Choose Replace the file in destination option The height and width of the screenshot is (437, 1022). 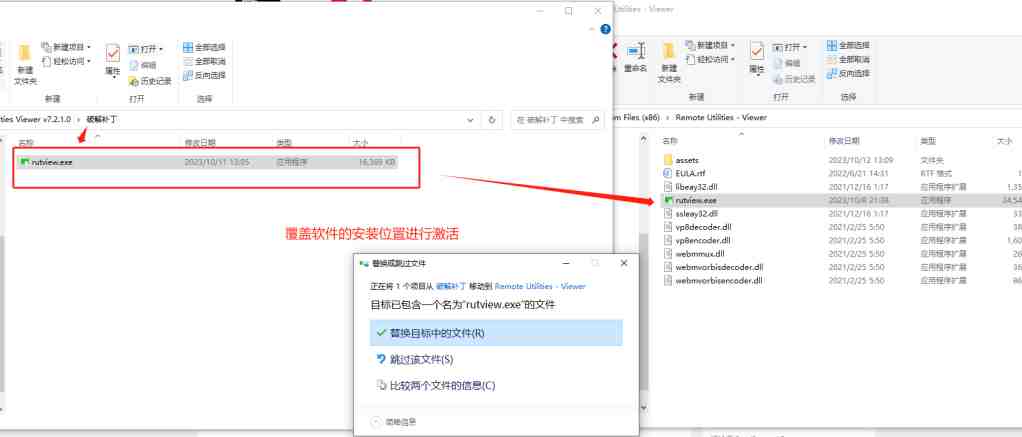(496, 333)
